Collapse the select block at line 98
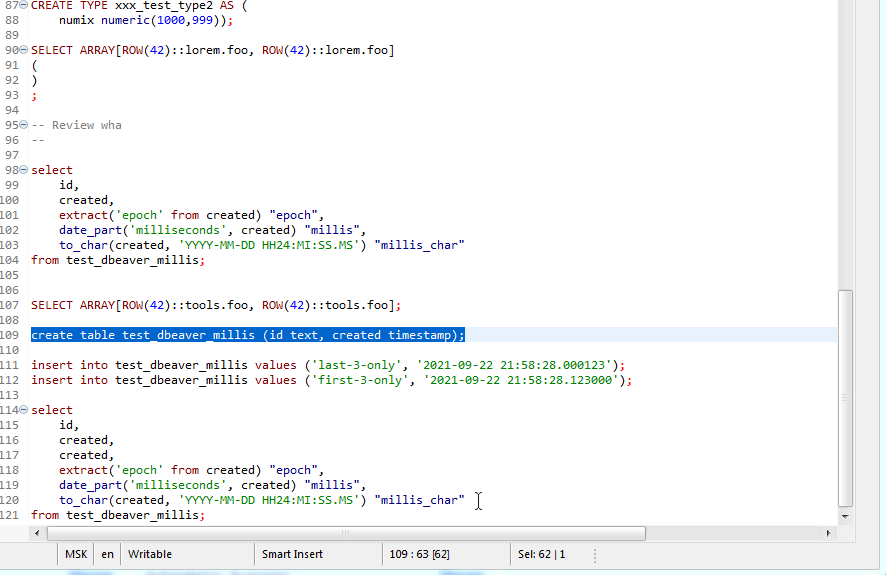This screenshot has width=886, height=575. click(24, 169)
